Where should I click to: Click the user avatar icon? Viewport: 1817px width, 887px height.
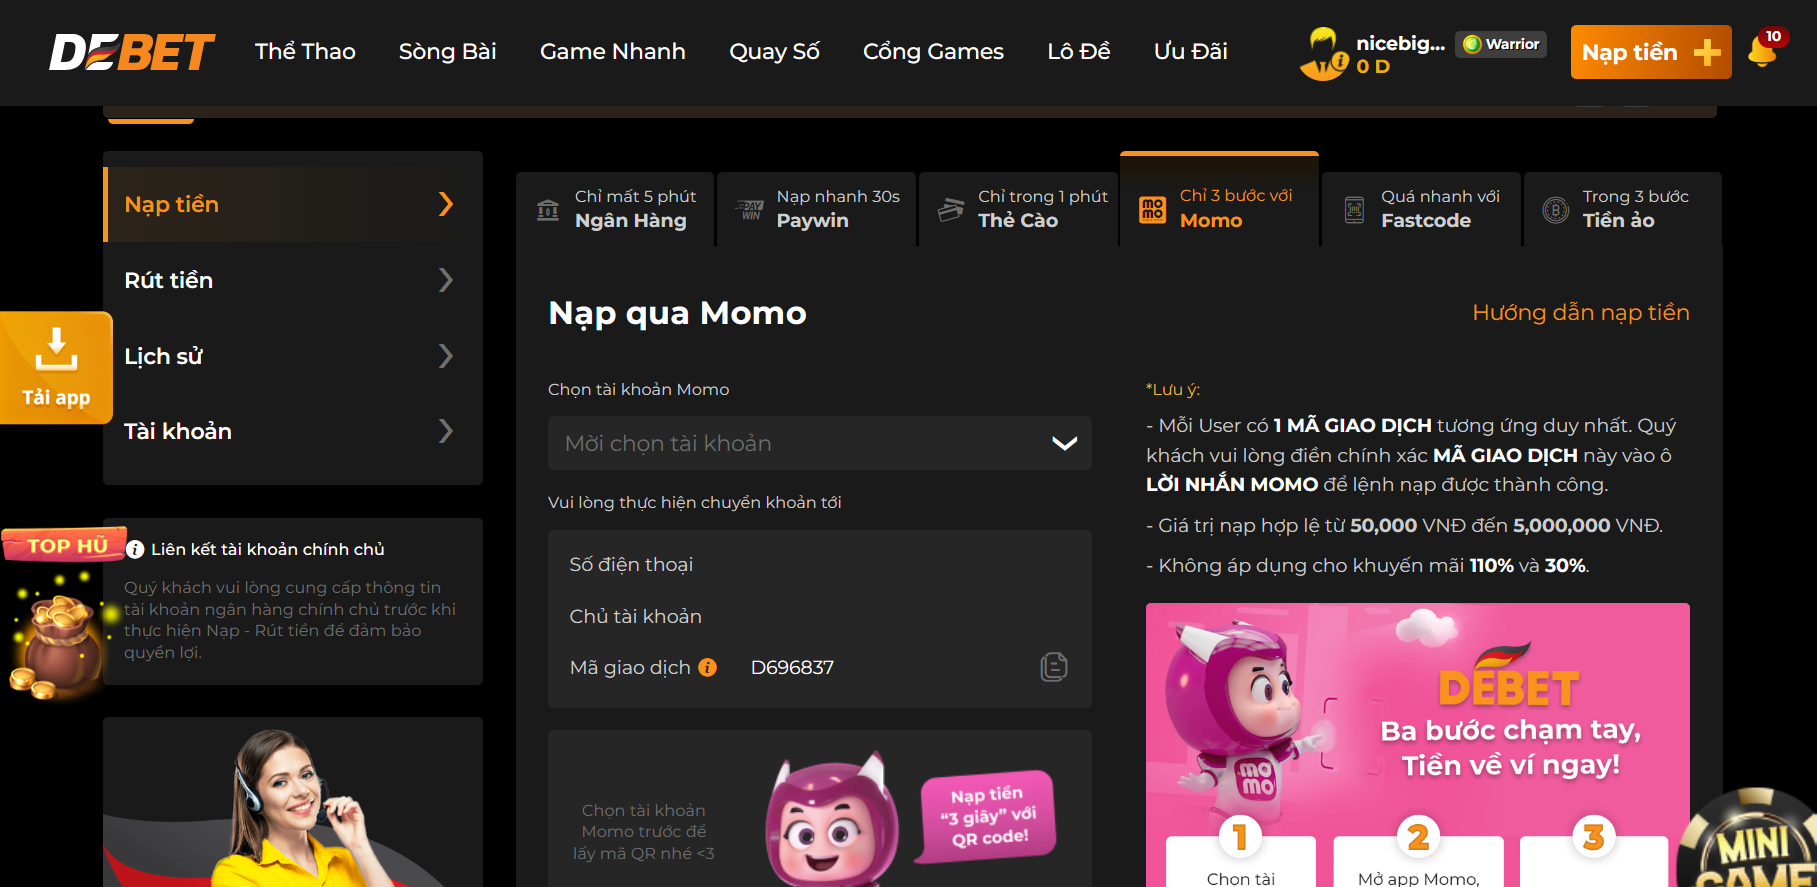(1324, 53)
